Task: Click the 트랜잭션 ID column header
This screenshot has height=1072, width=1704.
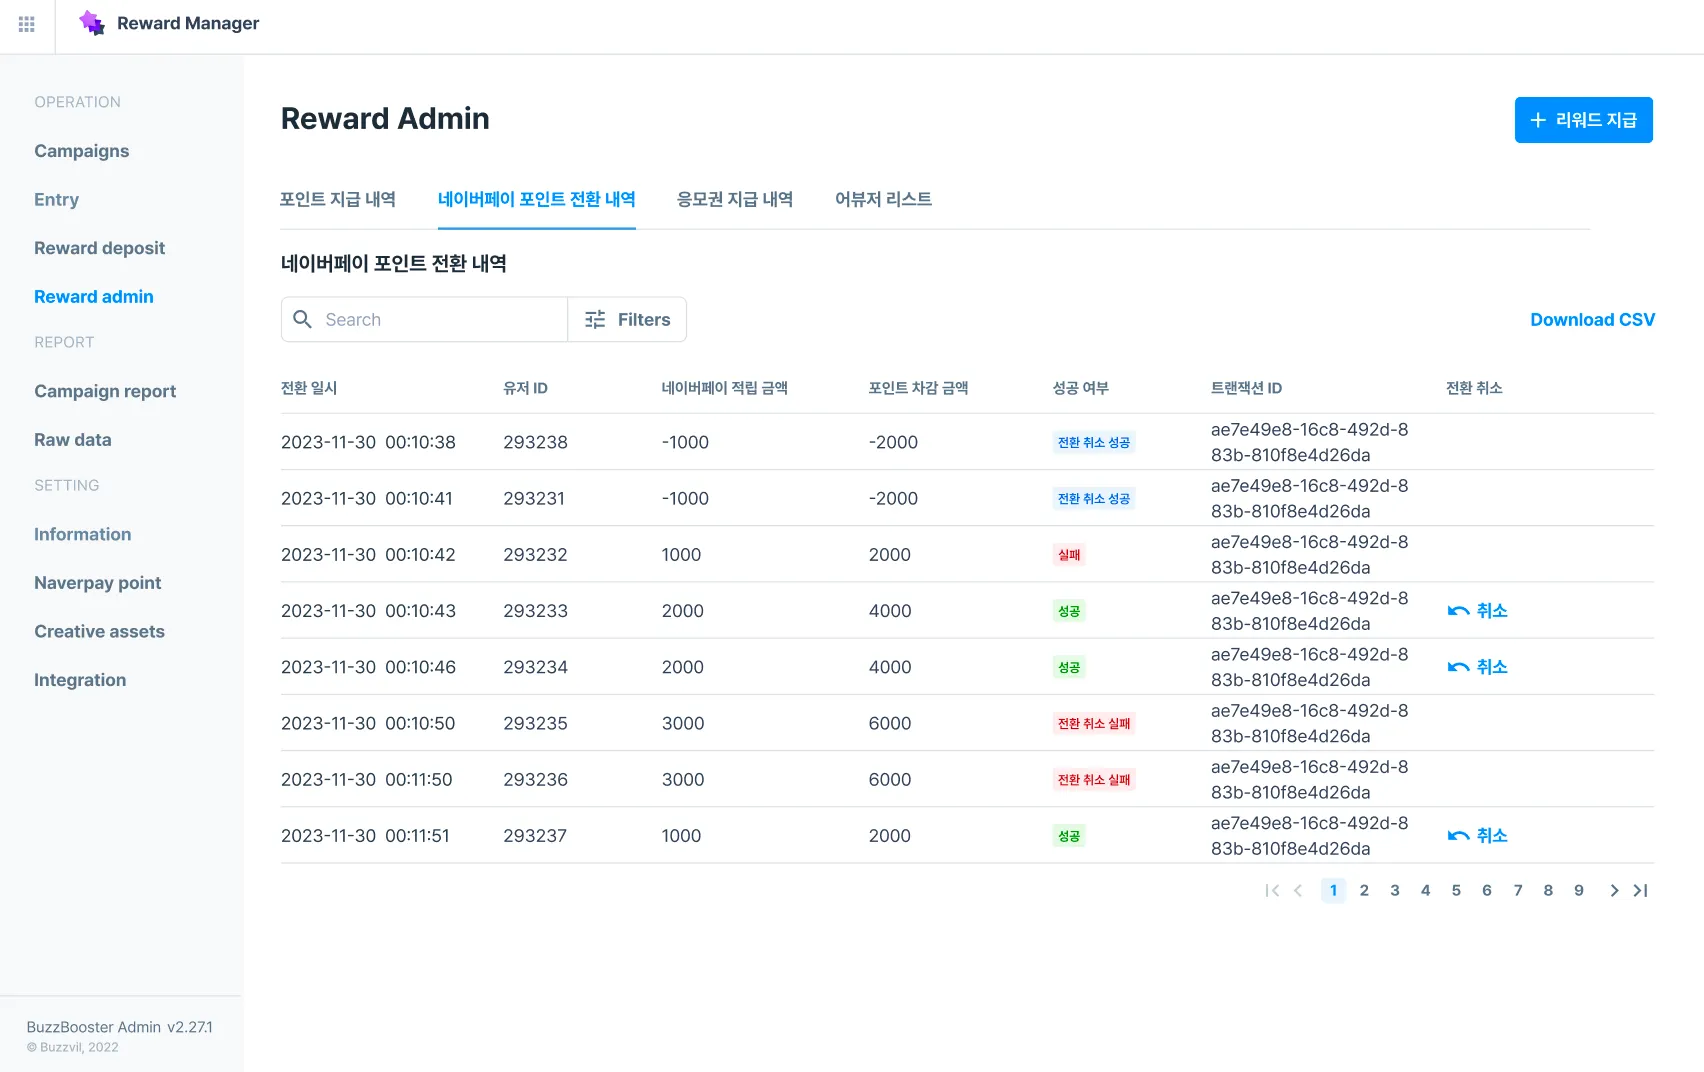Action: click(1246, 388)
